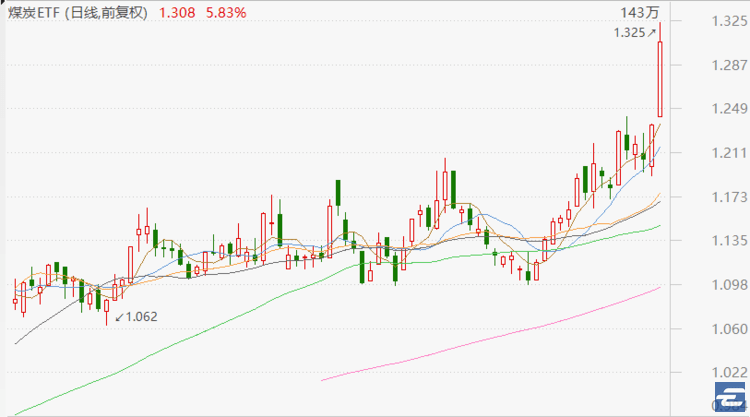Viewport: 750px width, 417px height.
Task: Click the 1.325 axis label
Action: (x=729, y=21)
